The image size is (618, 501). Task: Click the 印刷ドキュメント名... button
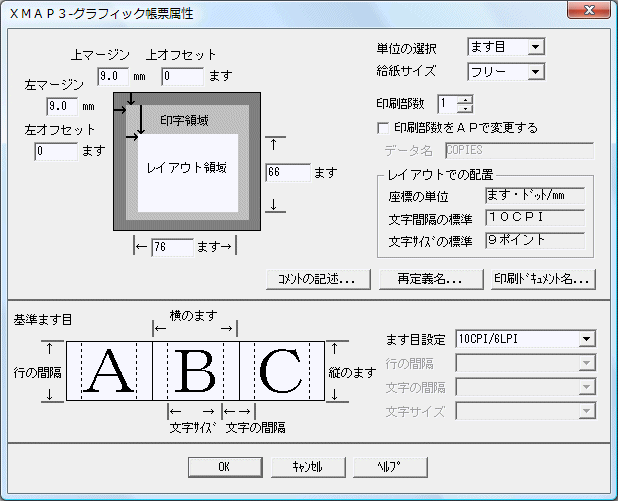click(x=543, y=279)
